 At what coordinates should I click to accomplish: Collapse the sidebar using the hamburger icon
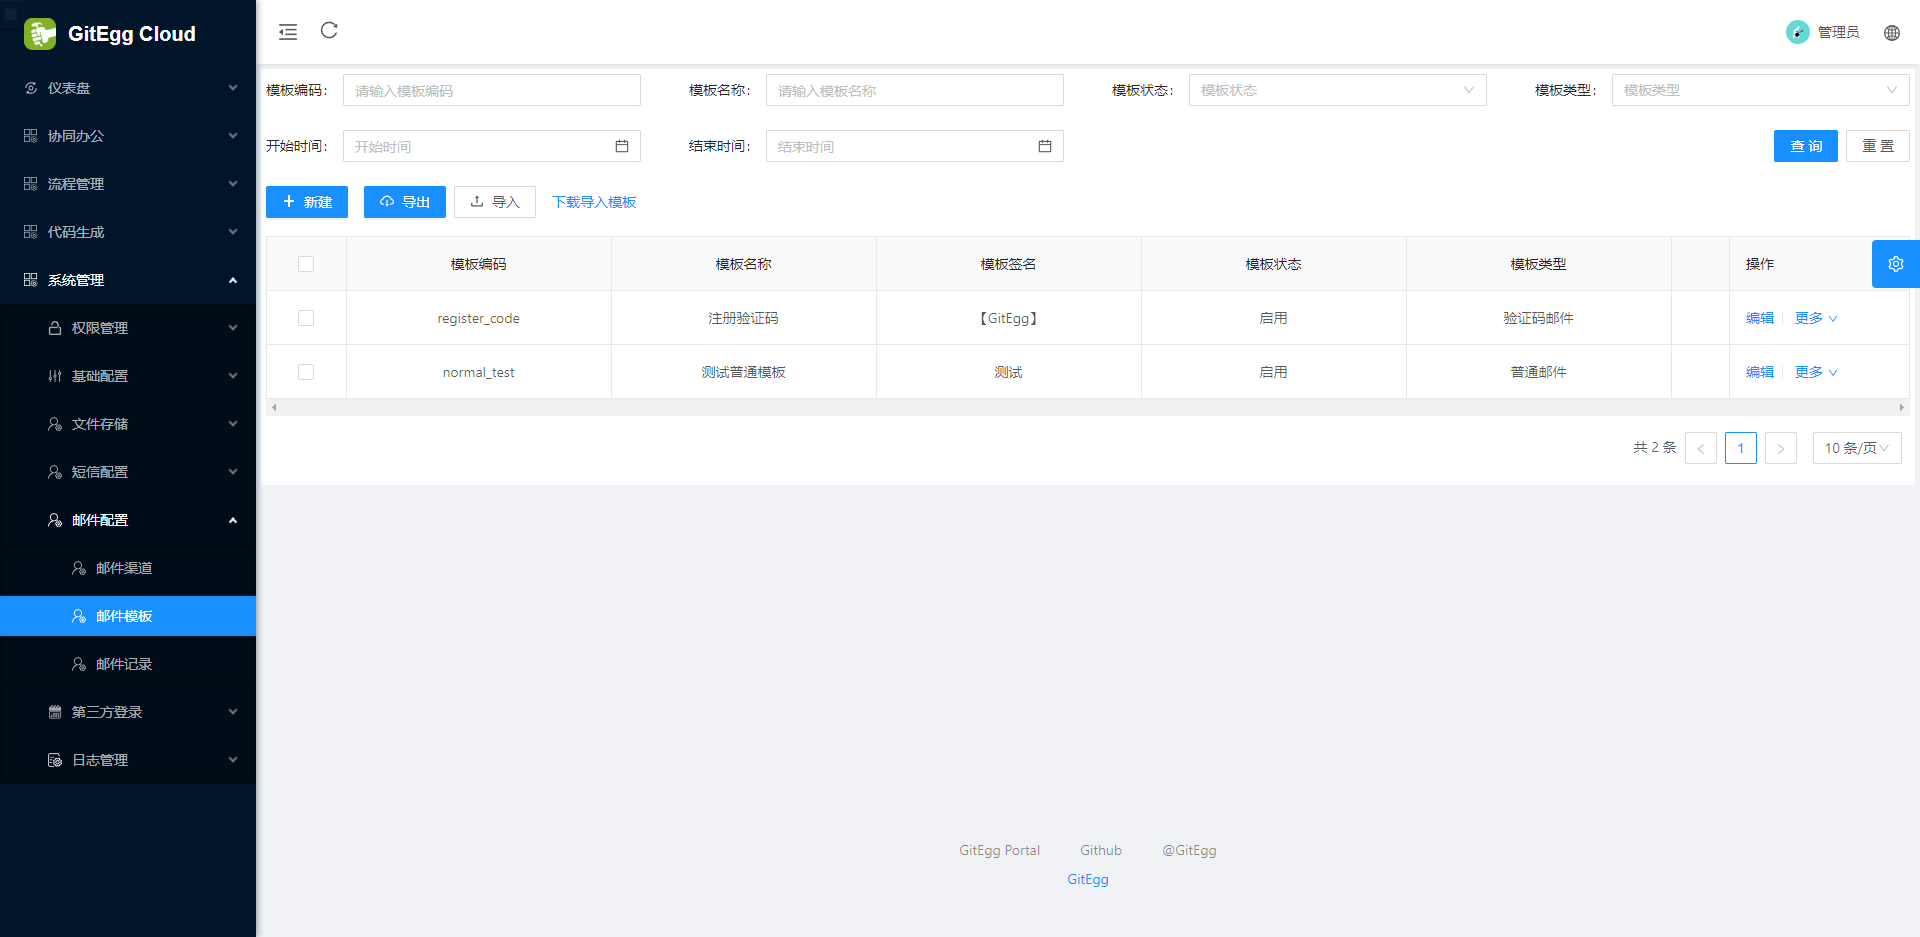tap(288, 31)
